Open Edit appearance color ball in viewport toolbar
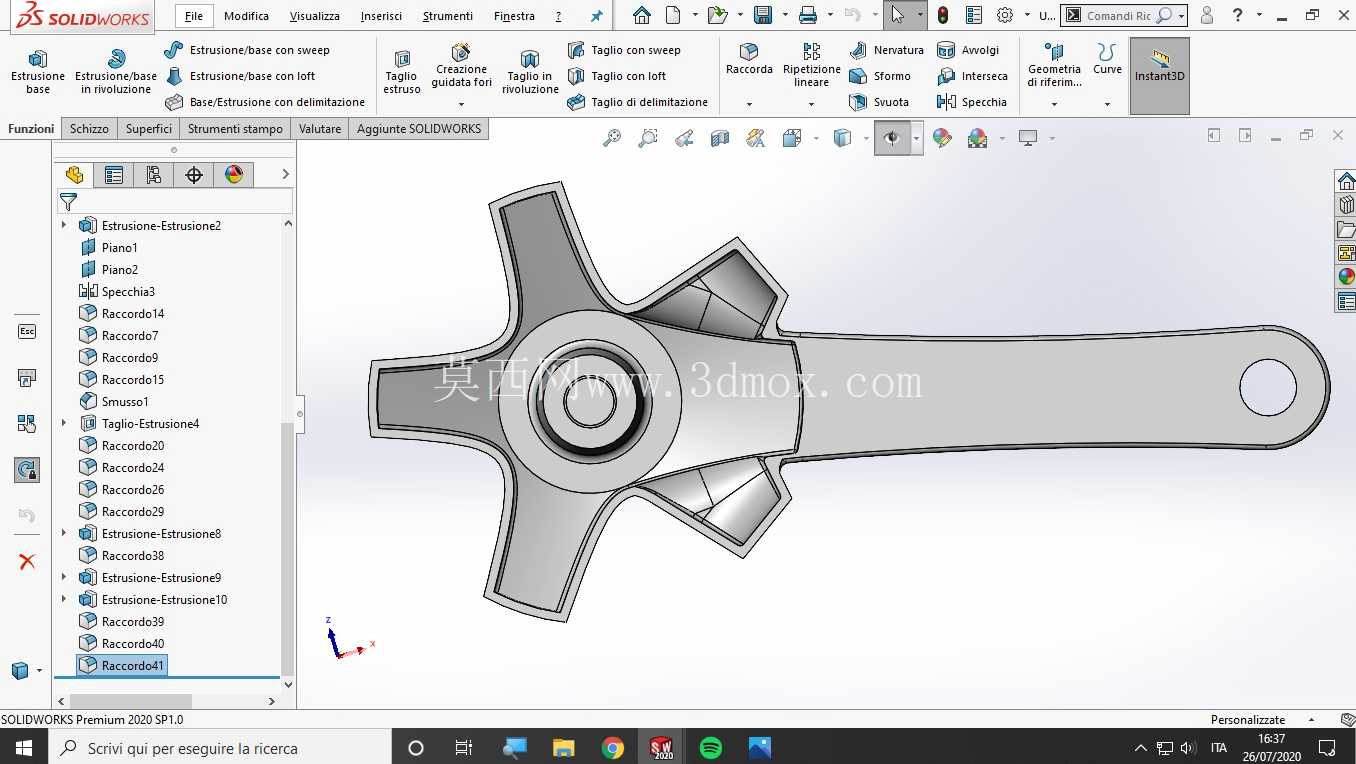Image resolution: width=1356 pixels, height=764 pixels. click(942, 138)
